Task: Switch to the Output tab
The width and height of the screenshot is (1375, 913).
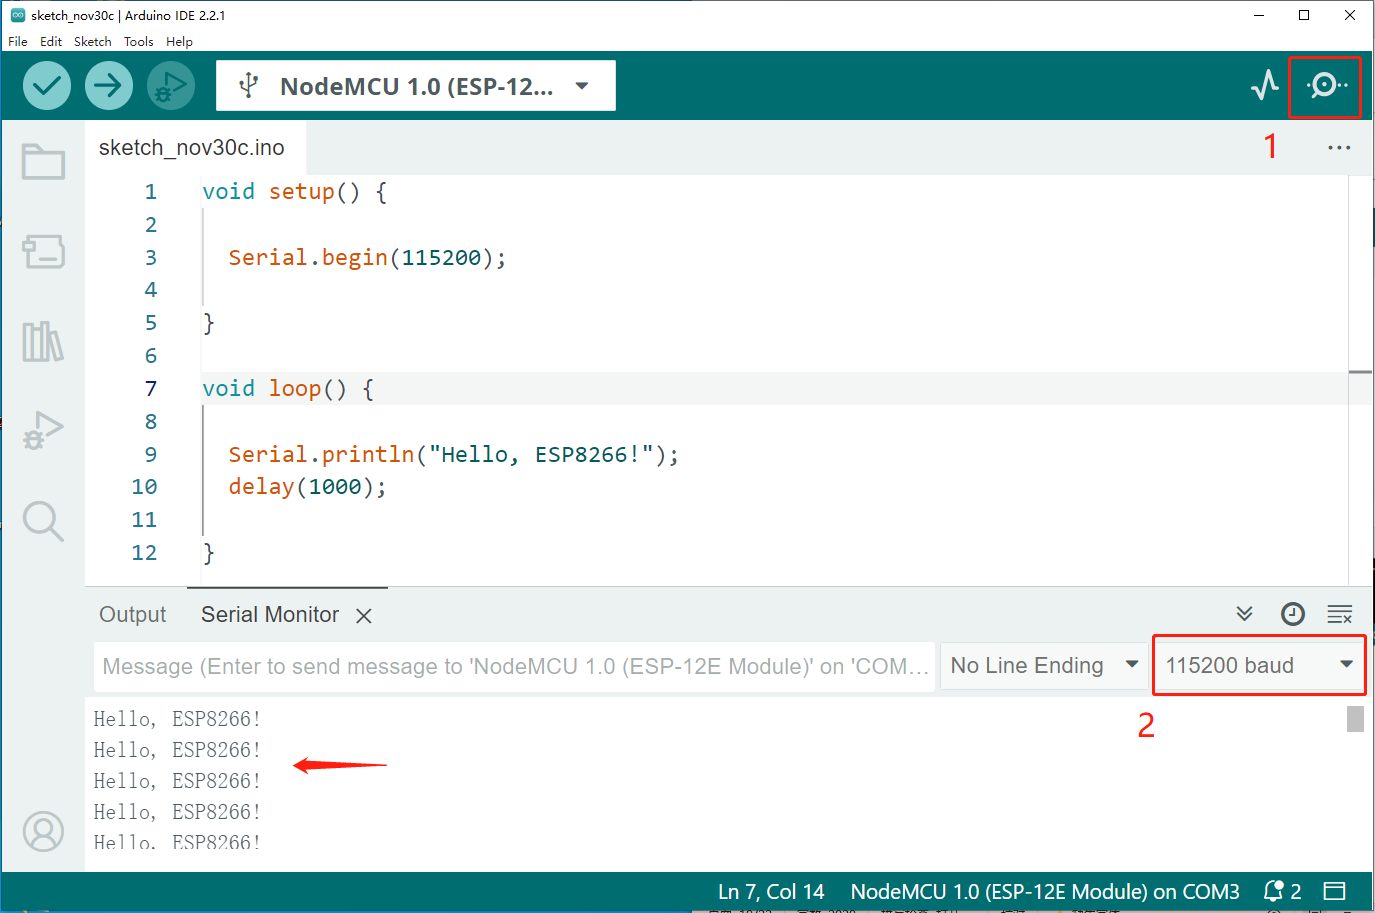Action: pos(133,615)
